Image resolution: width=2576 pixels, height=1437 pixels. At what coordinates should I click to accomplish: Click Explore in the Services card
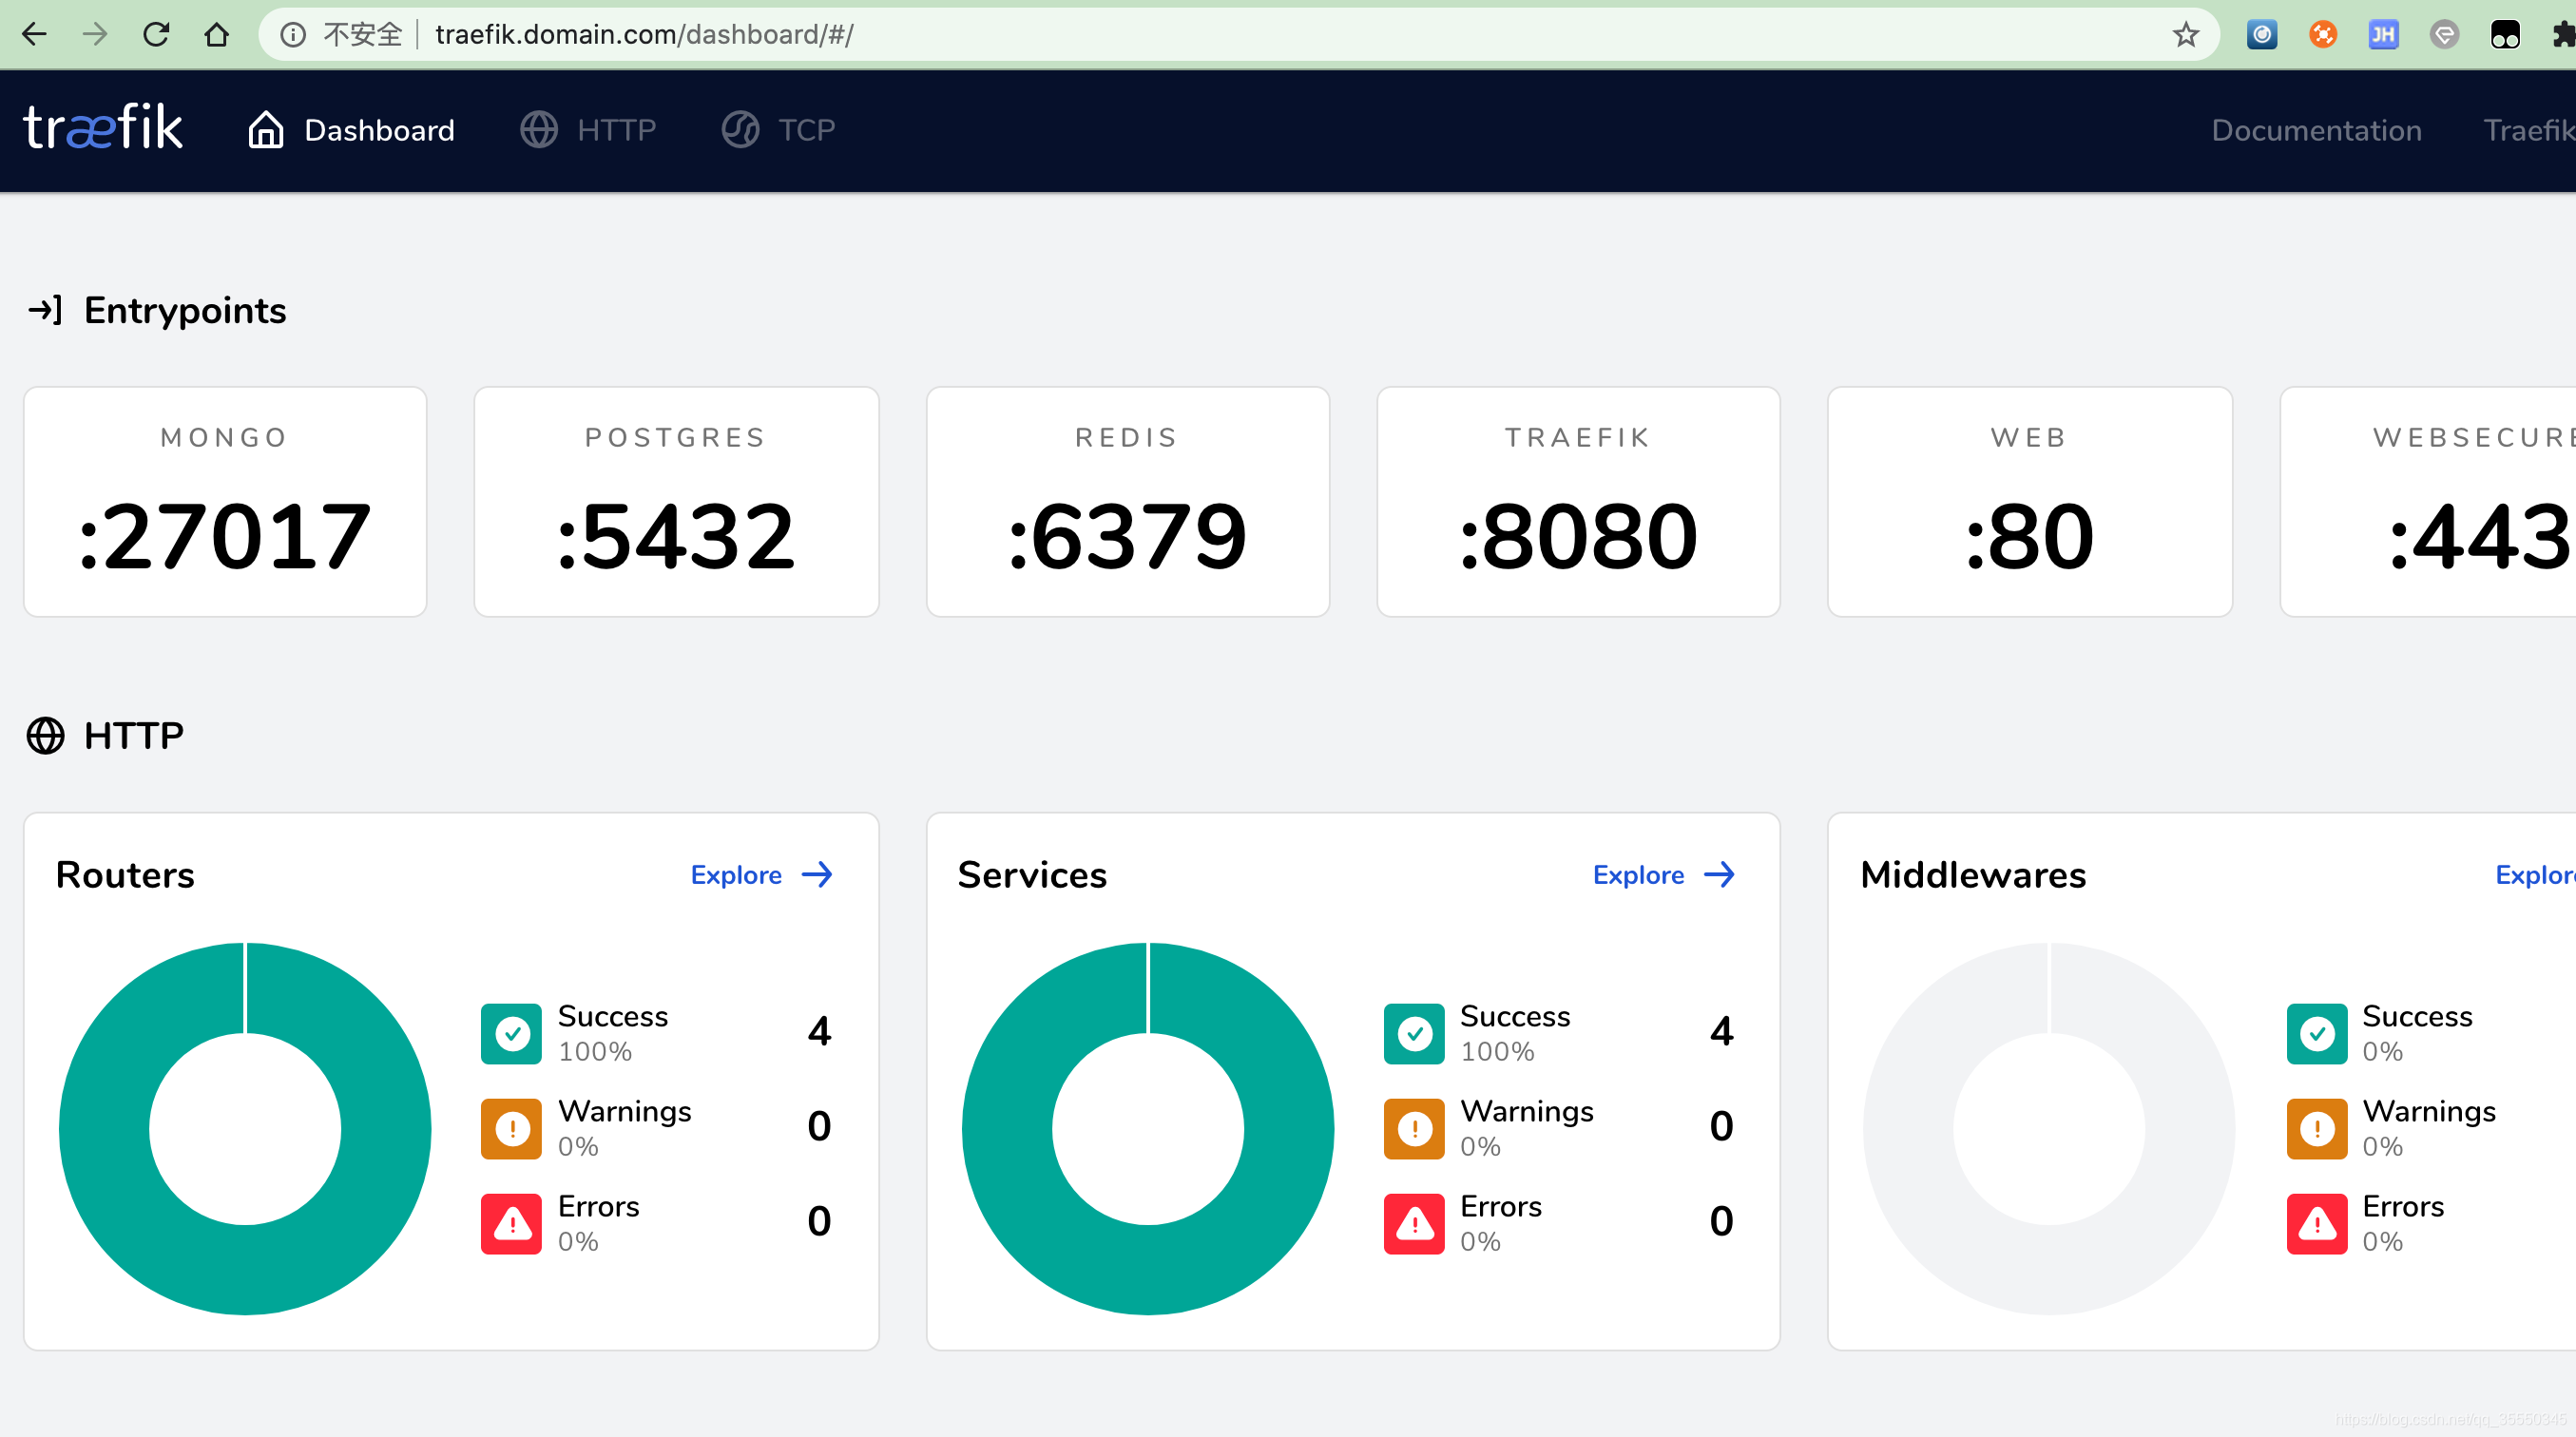[x=1638, y=875]
